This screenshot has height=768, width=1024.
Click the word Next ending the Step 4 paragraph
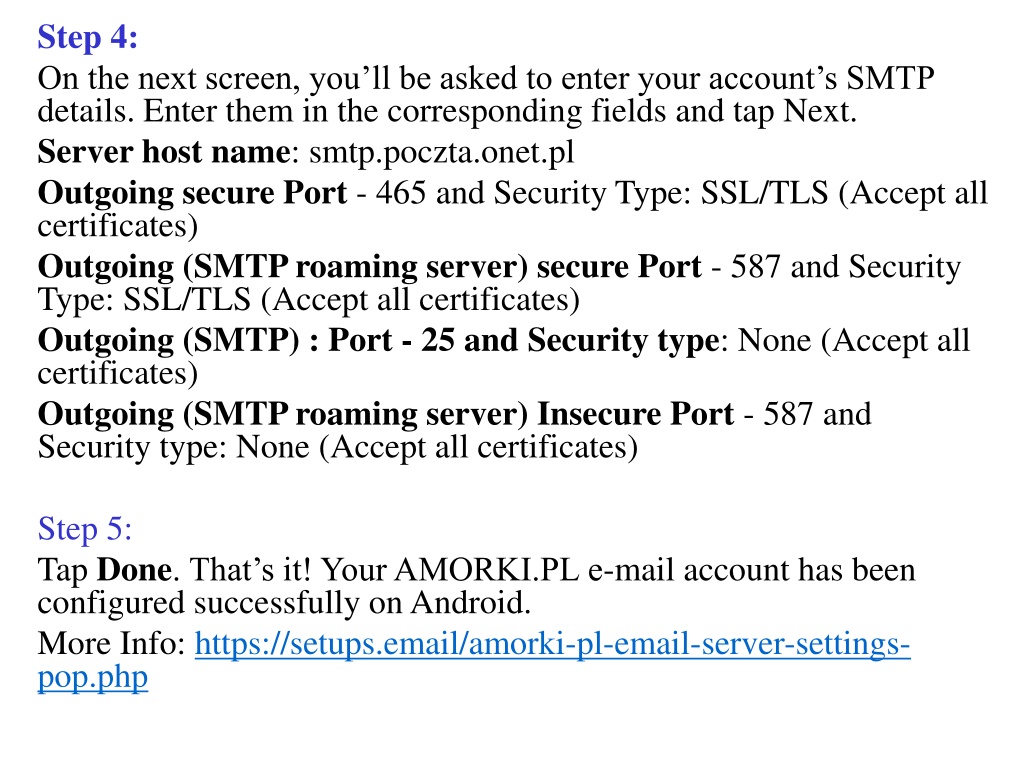[819, 112]
